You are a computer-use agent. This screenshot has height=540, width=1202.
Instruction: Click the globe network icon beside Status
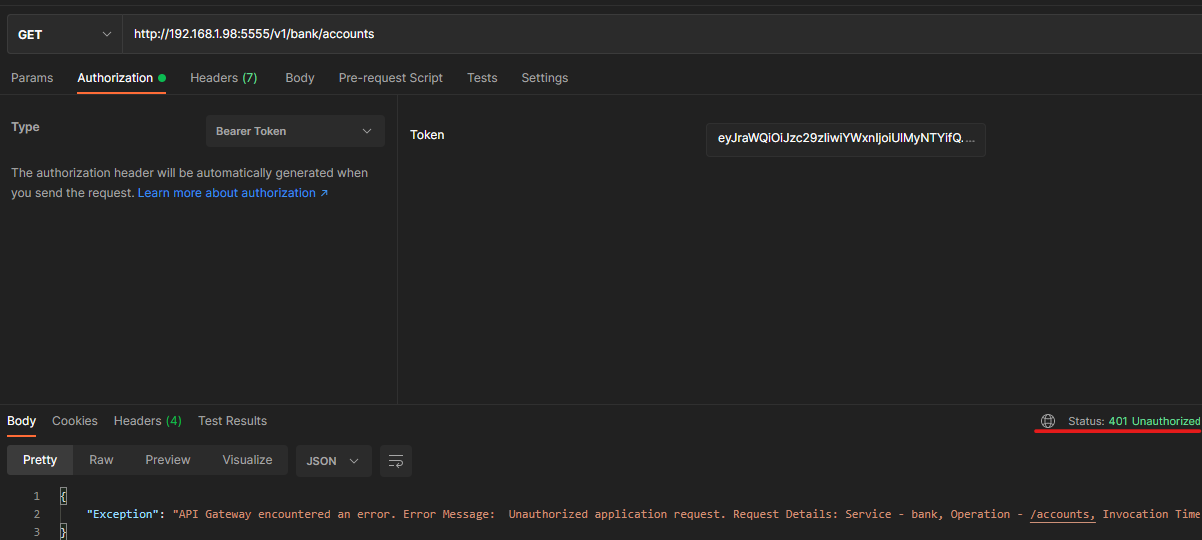click(1048, 421)
